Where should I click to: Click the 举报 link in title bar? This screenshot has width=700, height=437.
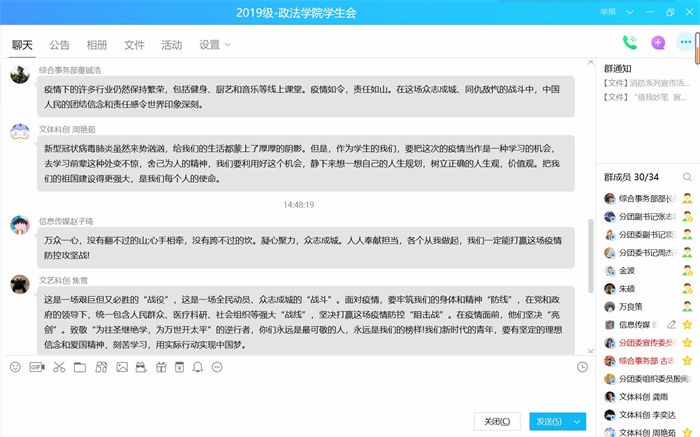(608, 12)
